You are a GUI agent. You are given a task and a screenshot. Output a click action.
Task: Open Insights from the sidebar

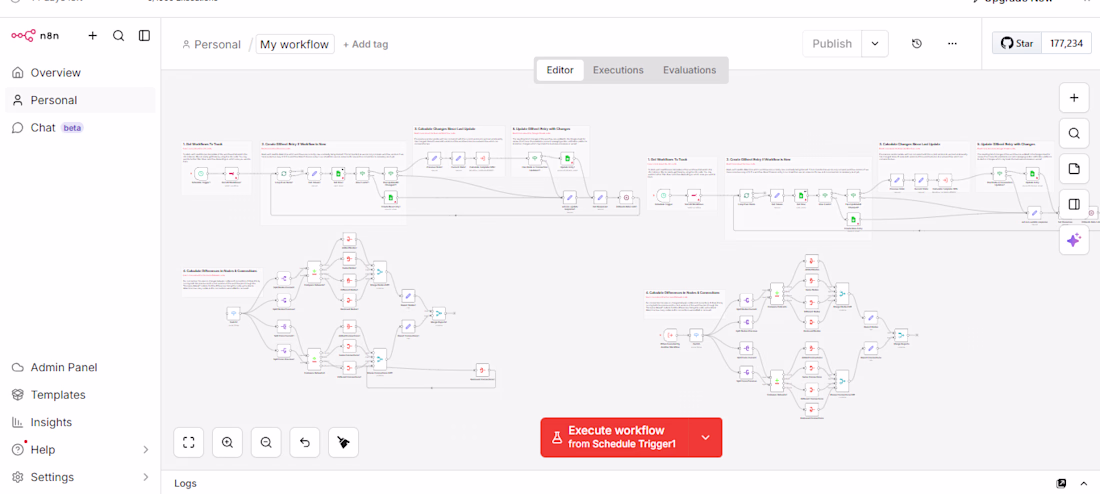[x=80, y=422]
